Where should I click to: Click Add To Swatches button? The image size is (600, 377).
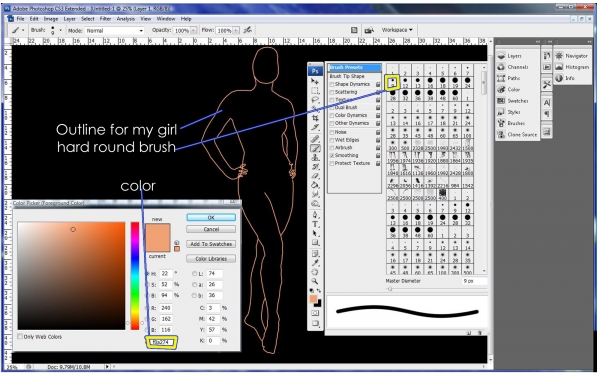[211, 244]
